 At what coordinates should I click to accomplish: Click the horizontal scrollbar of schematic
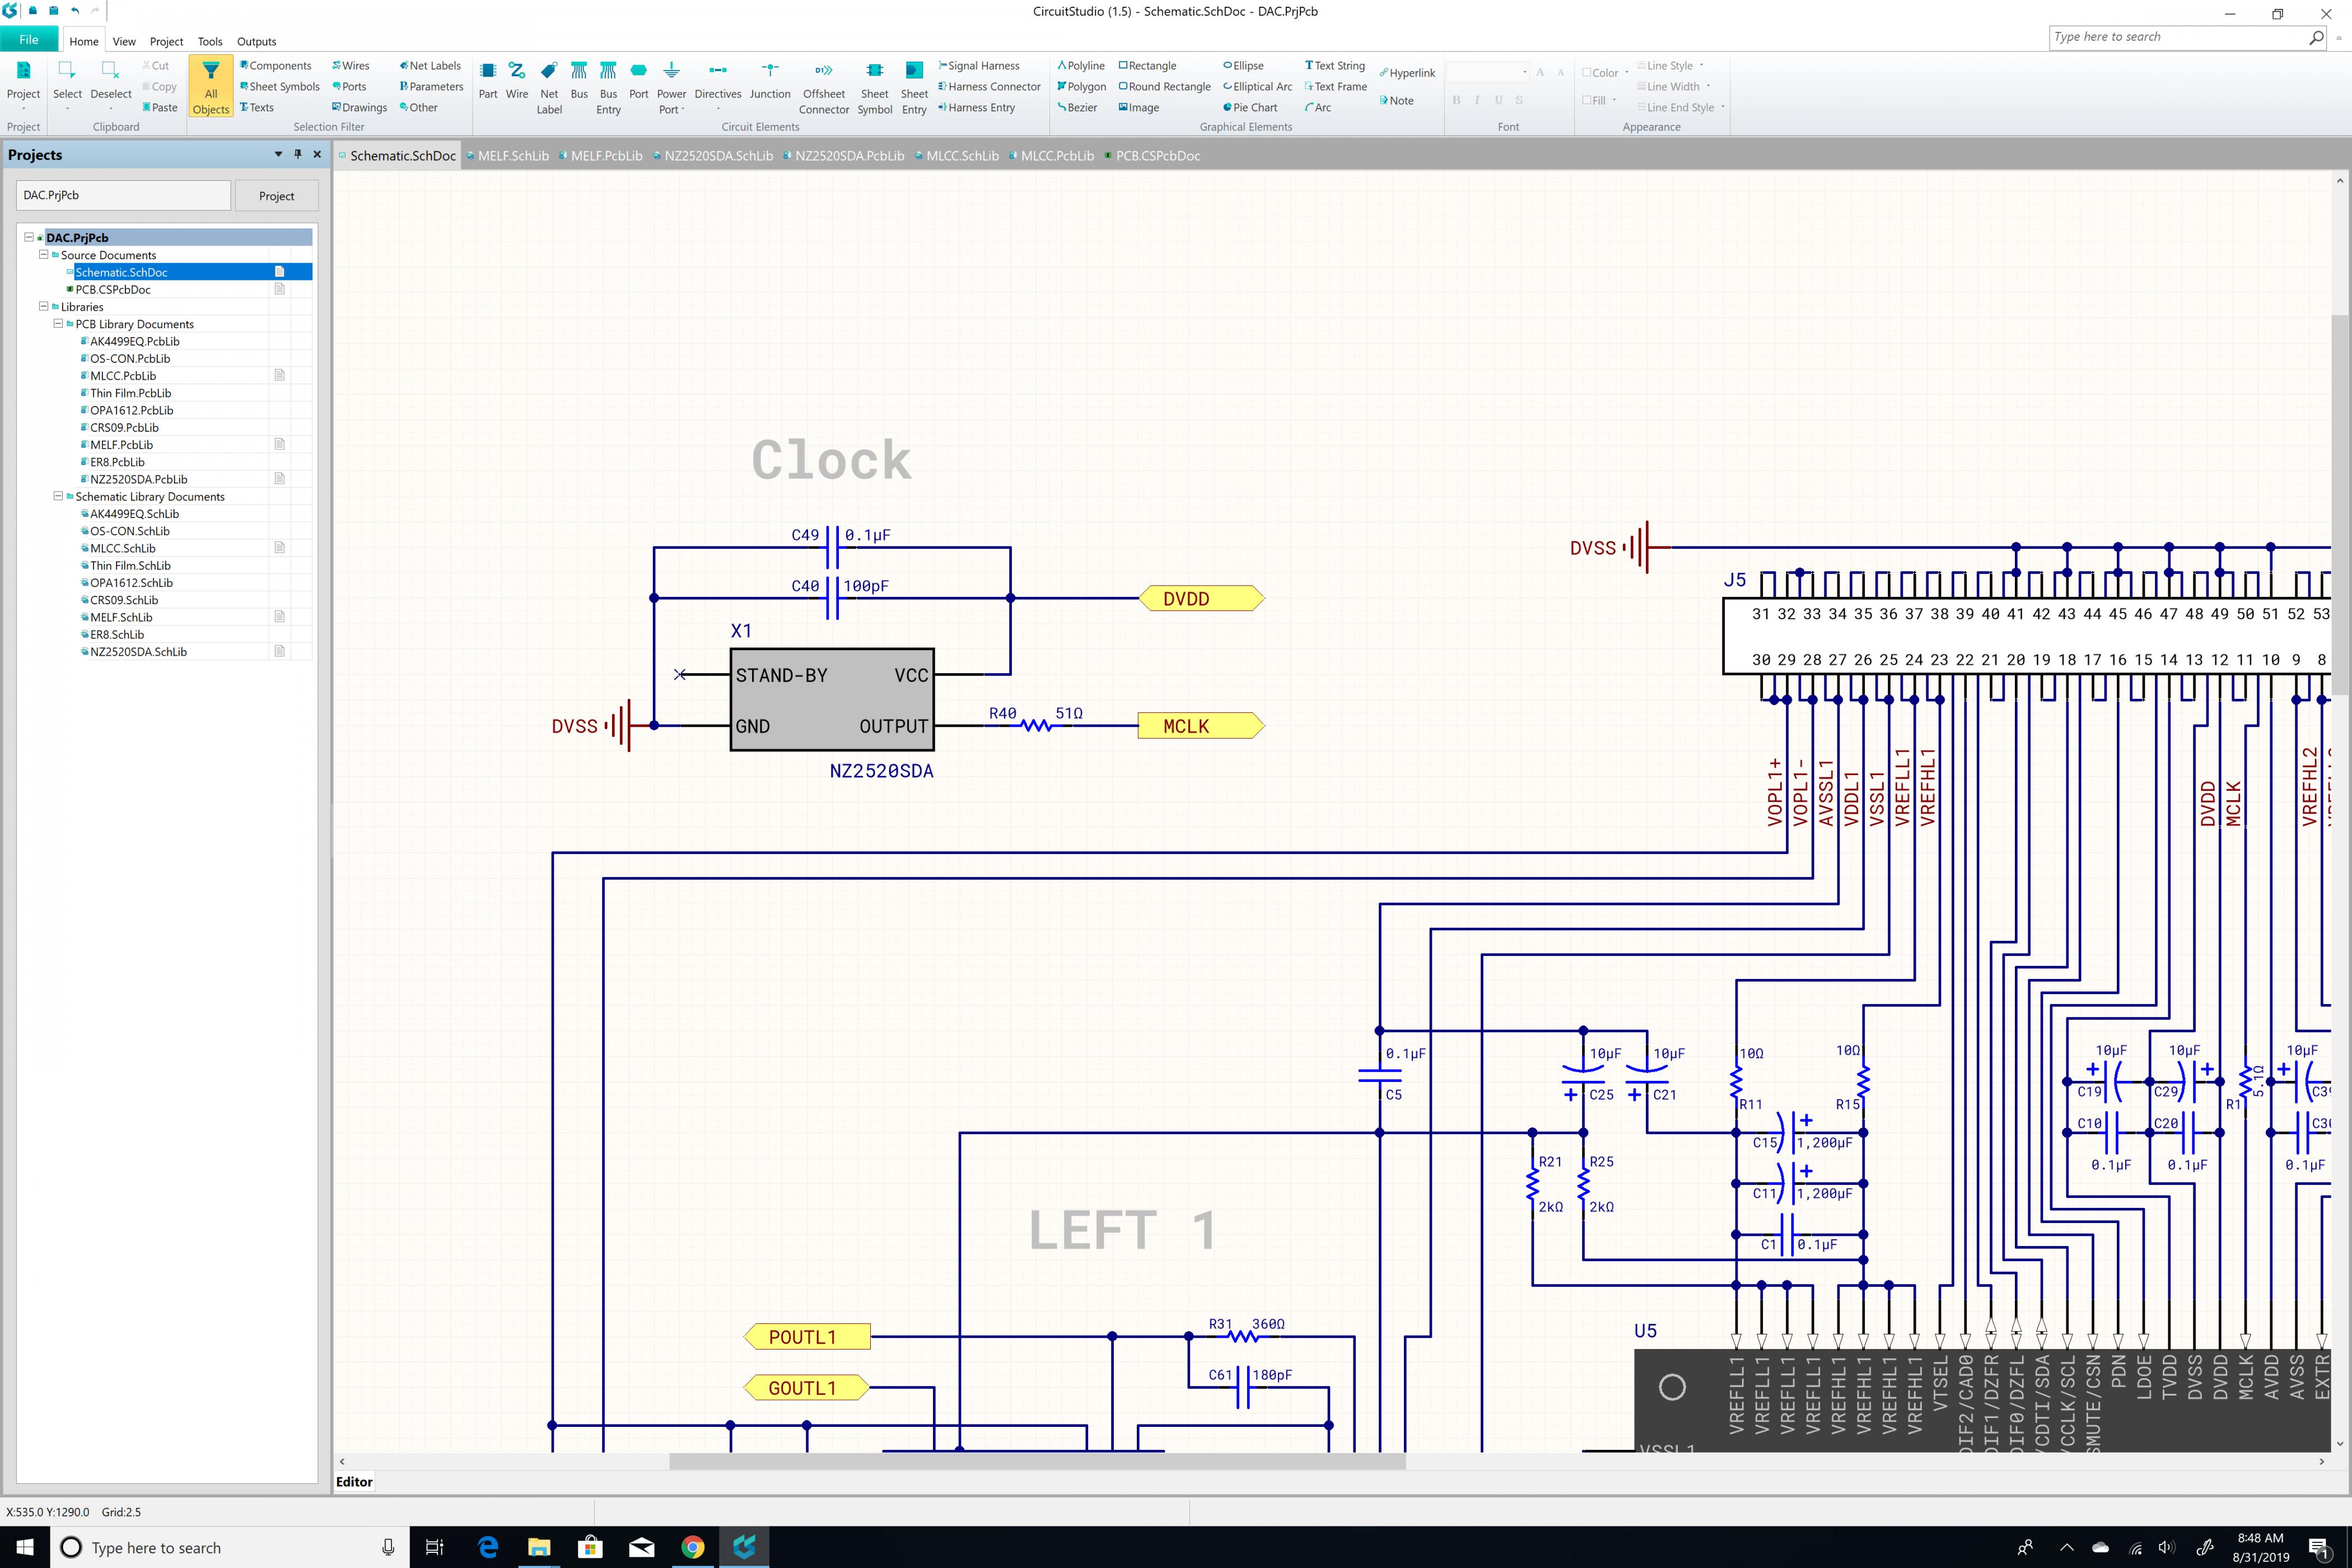pos(1037,1461)
